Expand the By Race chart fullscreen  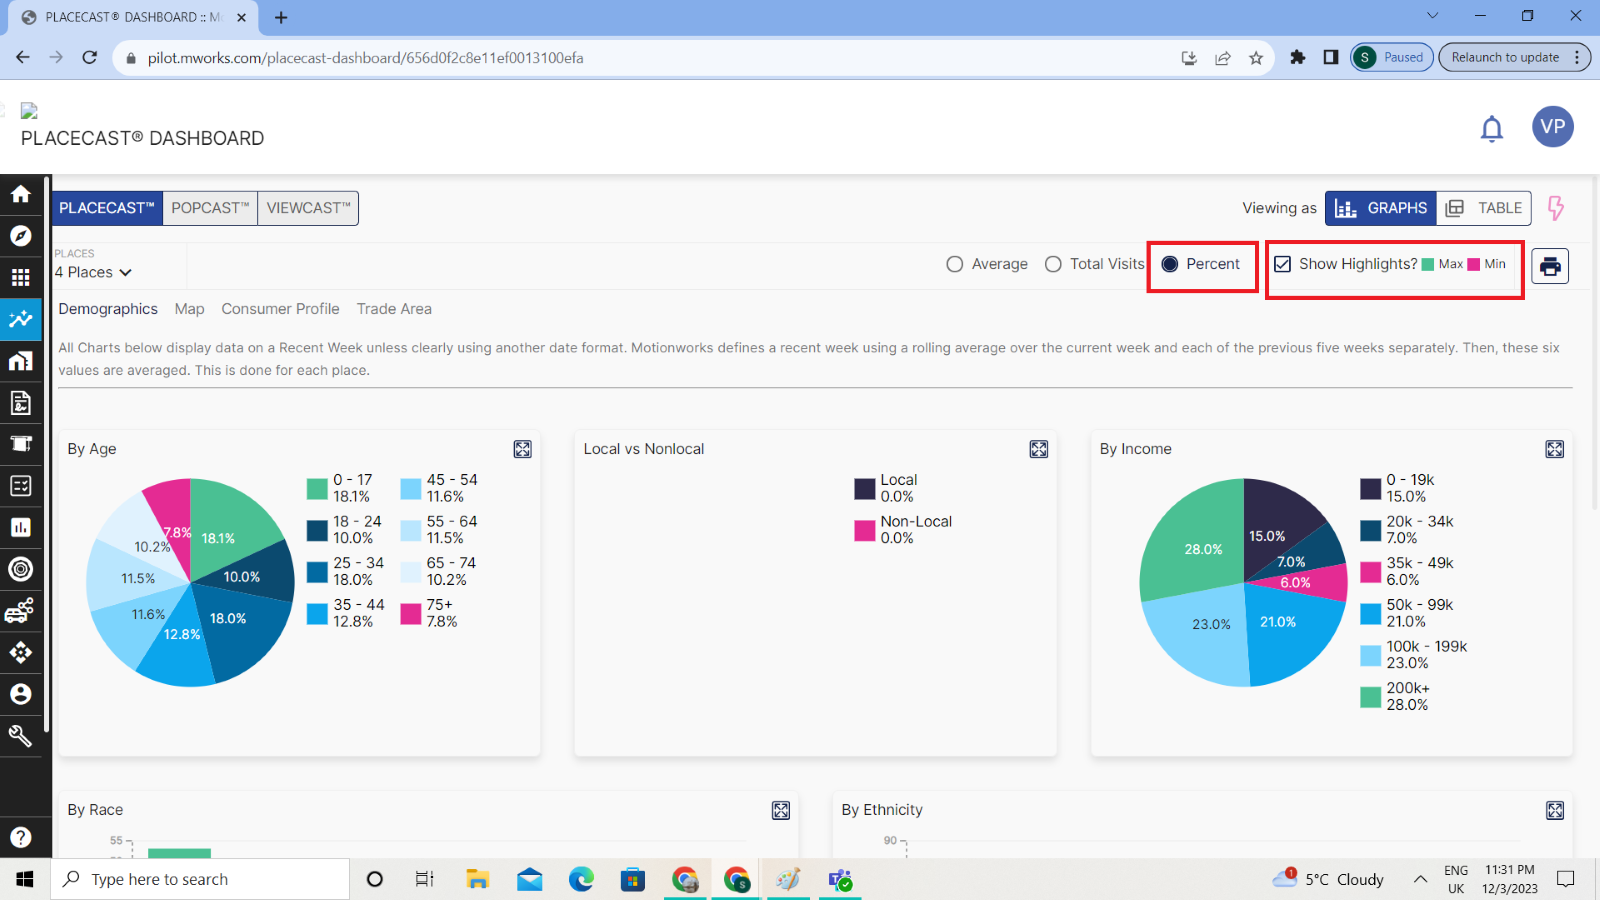tap(781, 810)
